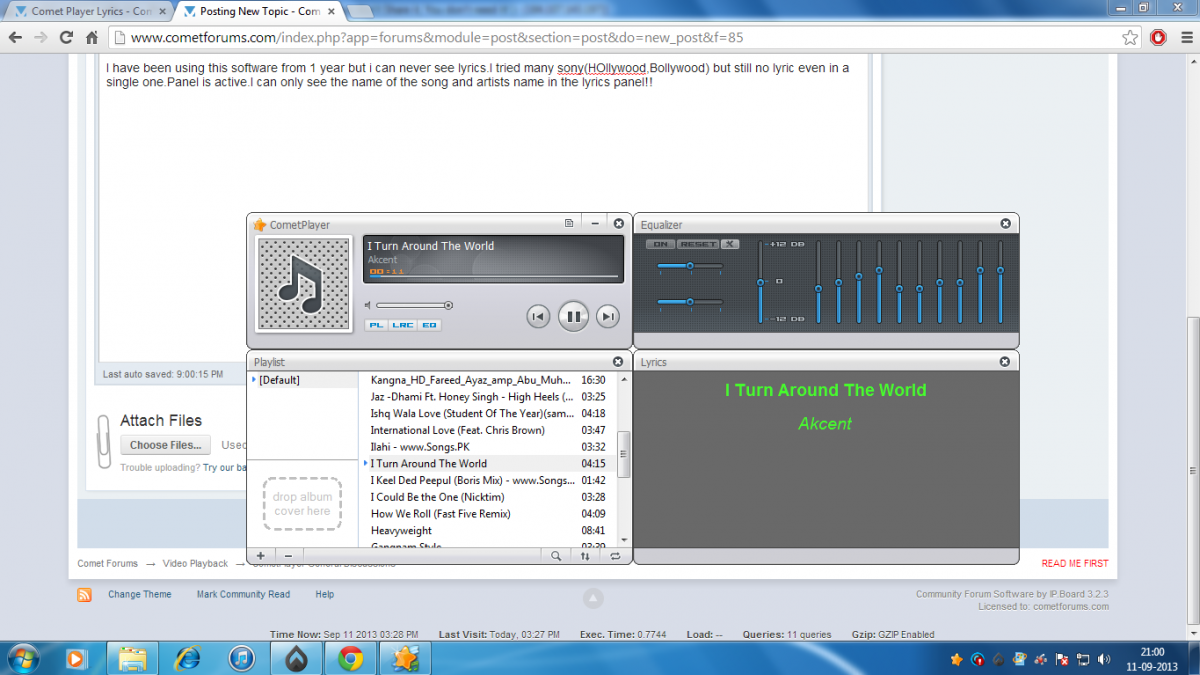This screenshot has width=1200, height=675.
Task: Select I Turn Around The World in playlist
Action: (x=488, y=463)
